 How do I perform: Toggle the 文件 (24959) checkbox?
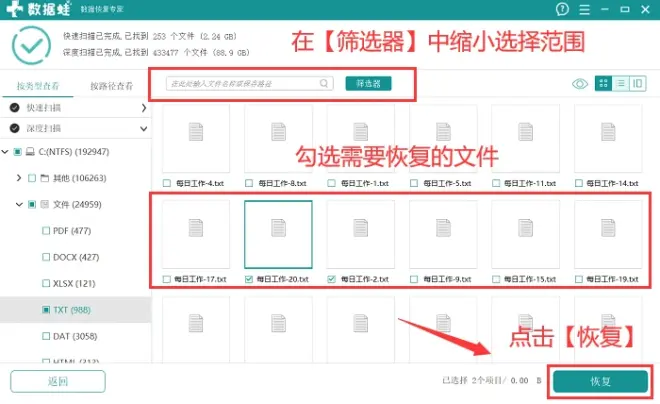tap(32, 205)
